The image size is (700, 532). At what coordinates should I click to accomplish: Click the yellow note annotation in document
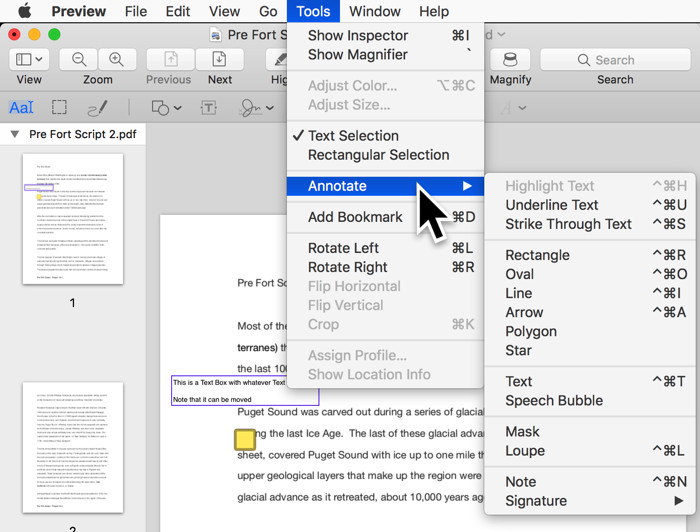tap(245, 440)
